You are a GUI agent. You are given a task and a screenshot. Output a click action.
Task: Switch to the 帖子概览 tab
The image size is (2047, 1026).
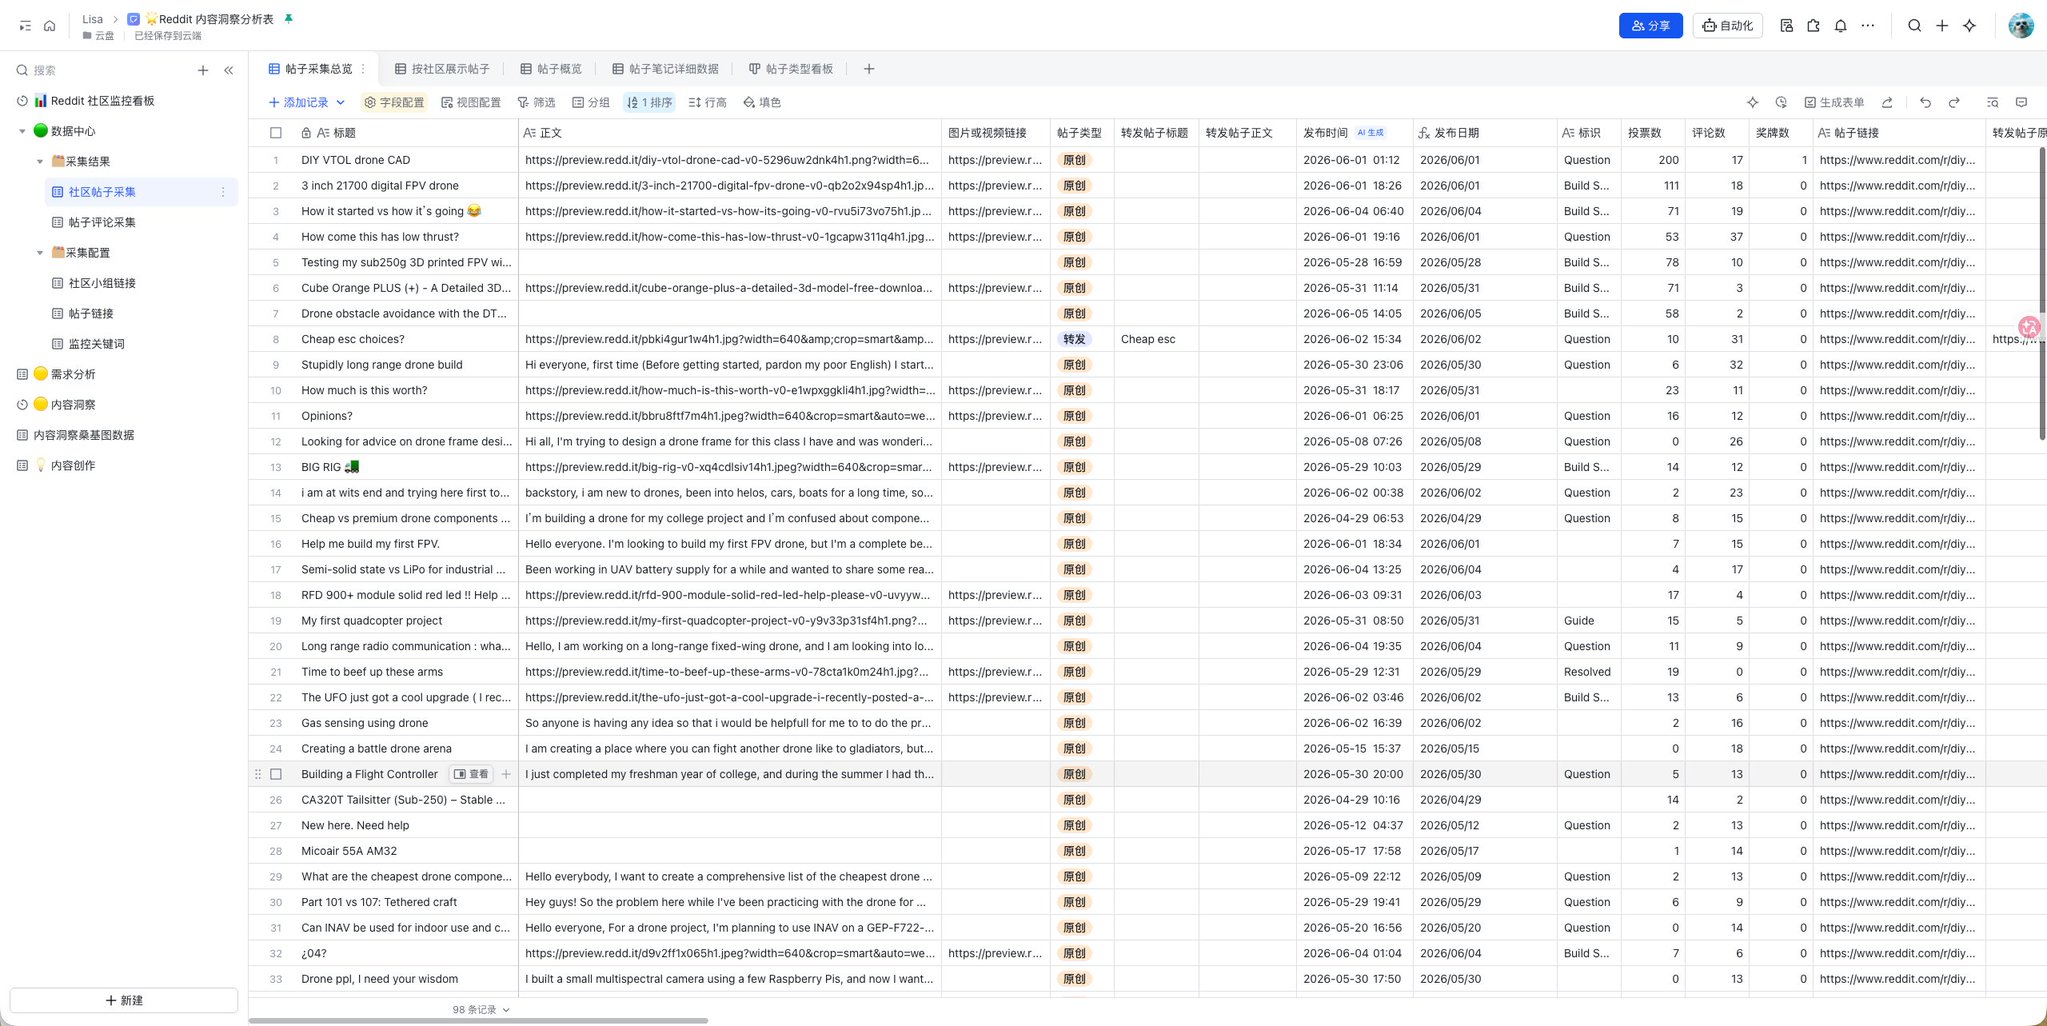(551, 69)
